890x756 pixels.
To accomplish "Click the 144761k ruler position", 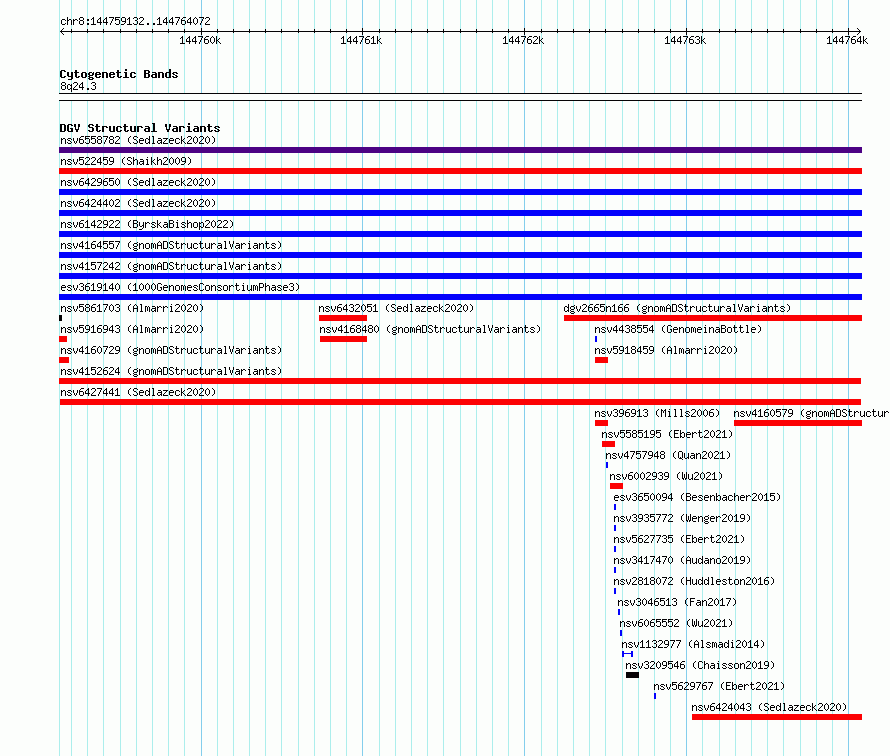I will click(x=362, y=40).
